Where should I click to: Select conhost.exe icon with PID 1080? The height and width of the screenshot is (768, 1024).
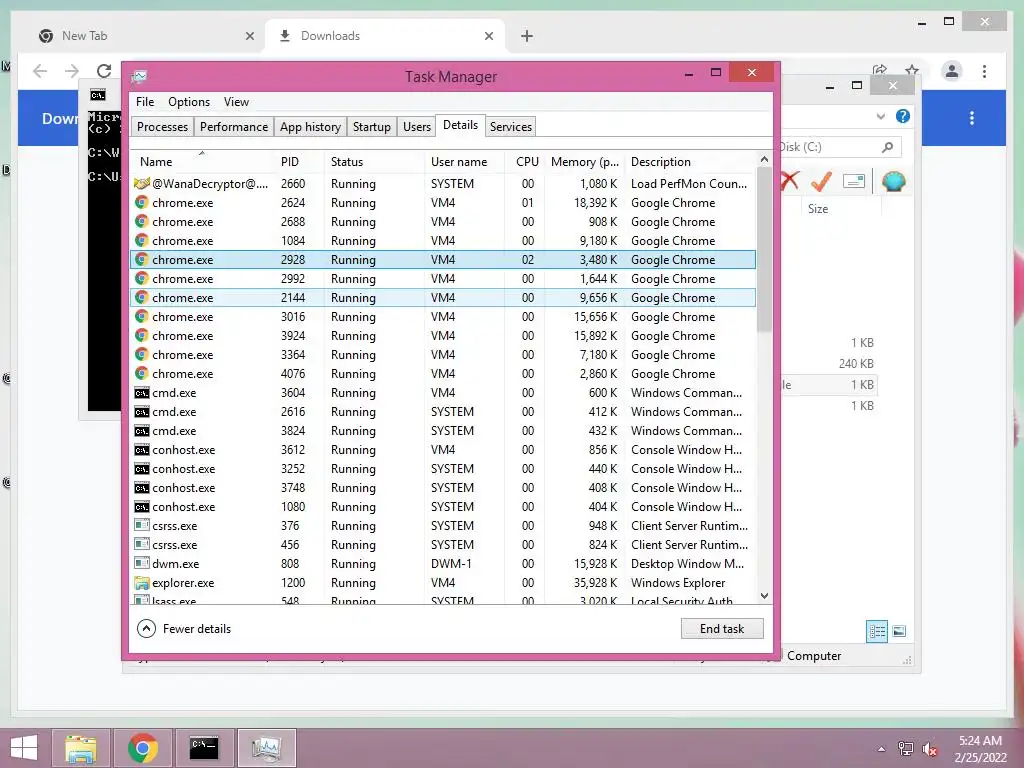[x=142, y=507]
